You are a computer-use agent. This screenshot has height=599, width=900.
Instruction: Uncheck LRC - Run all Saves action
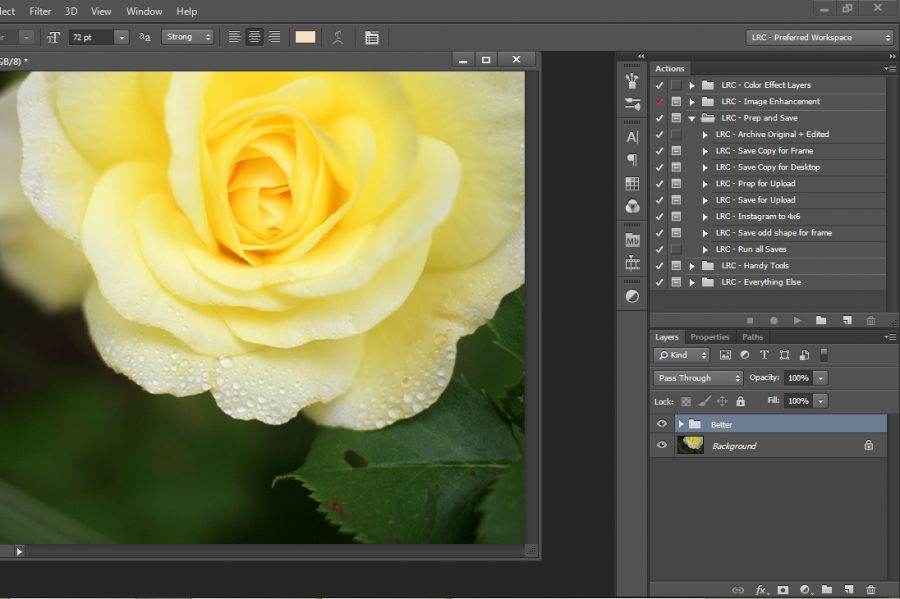(660, 250)
